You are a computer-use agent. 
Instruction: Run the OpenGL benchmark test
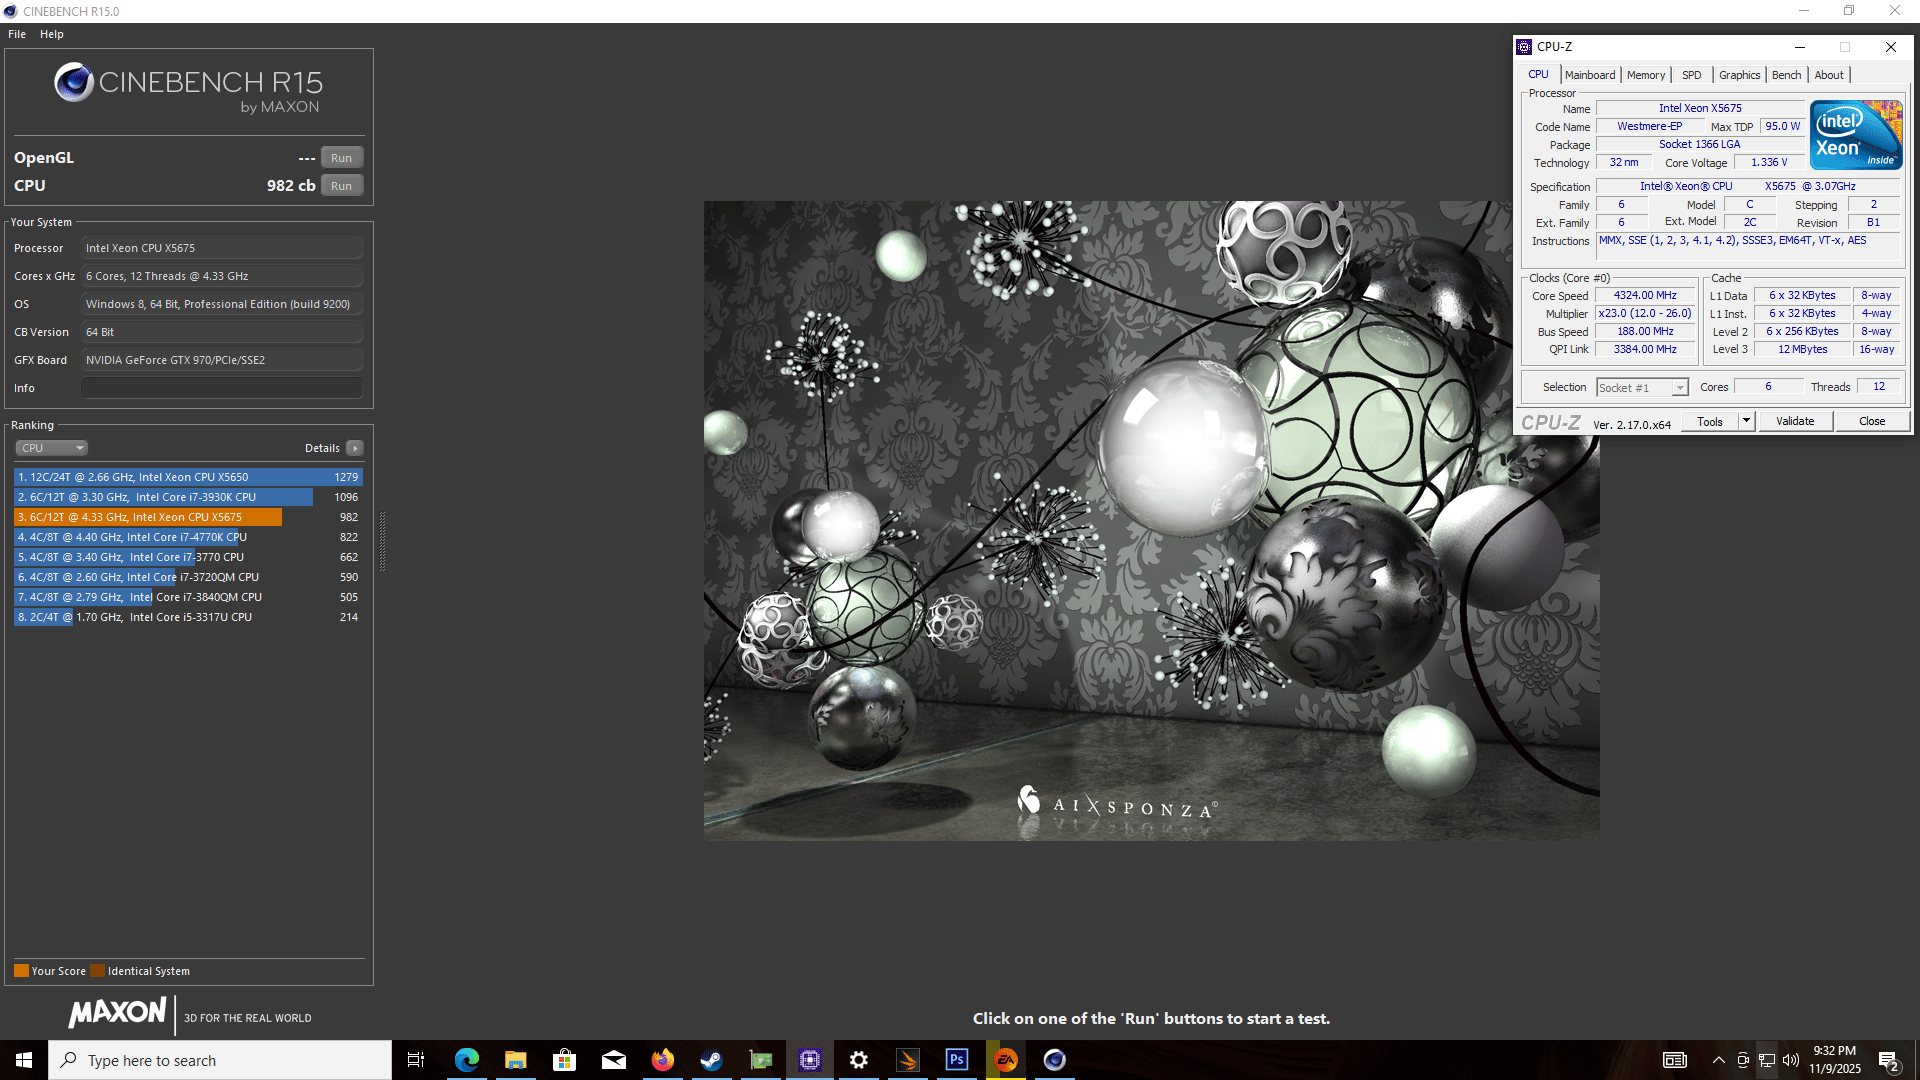click(341, 158)
